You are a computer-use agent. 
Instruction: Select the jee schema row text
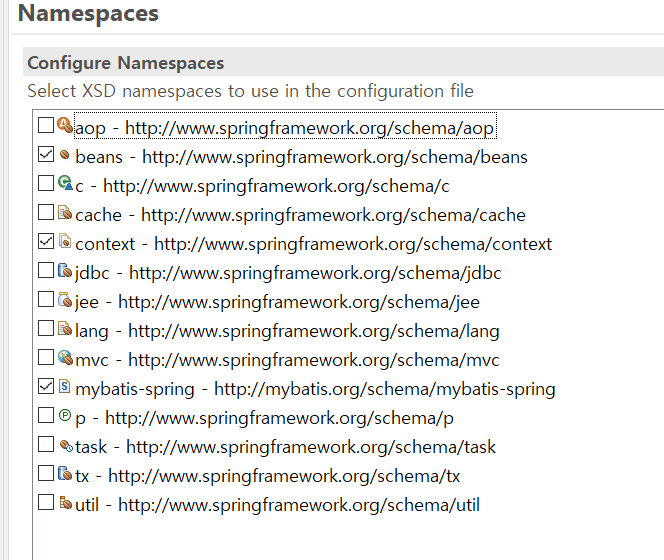pyautogui.click(x=277, y=302)
